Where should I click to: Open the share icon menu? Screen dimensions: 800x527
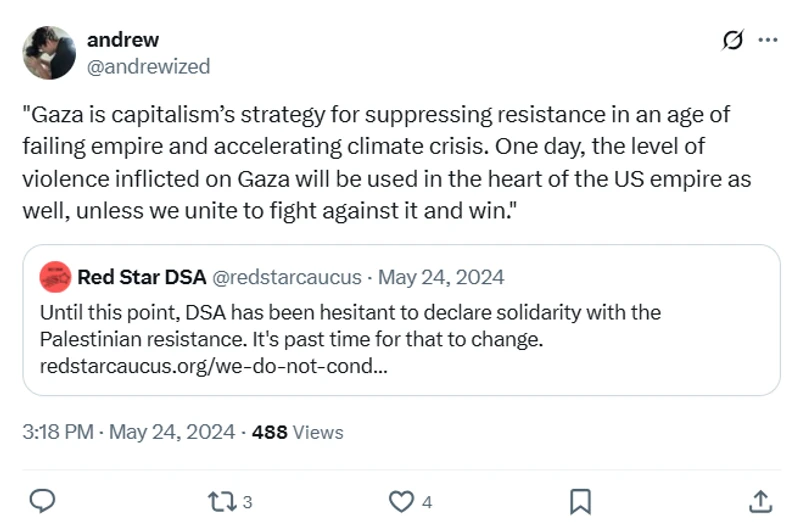(x=759, y=500)
